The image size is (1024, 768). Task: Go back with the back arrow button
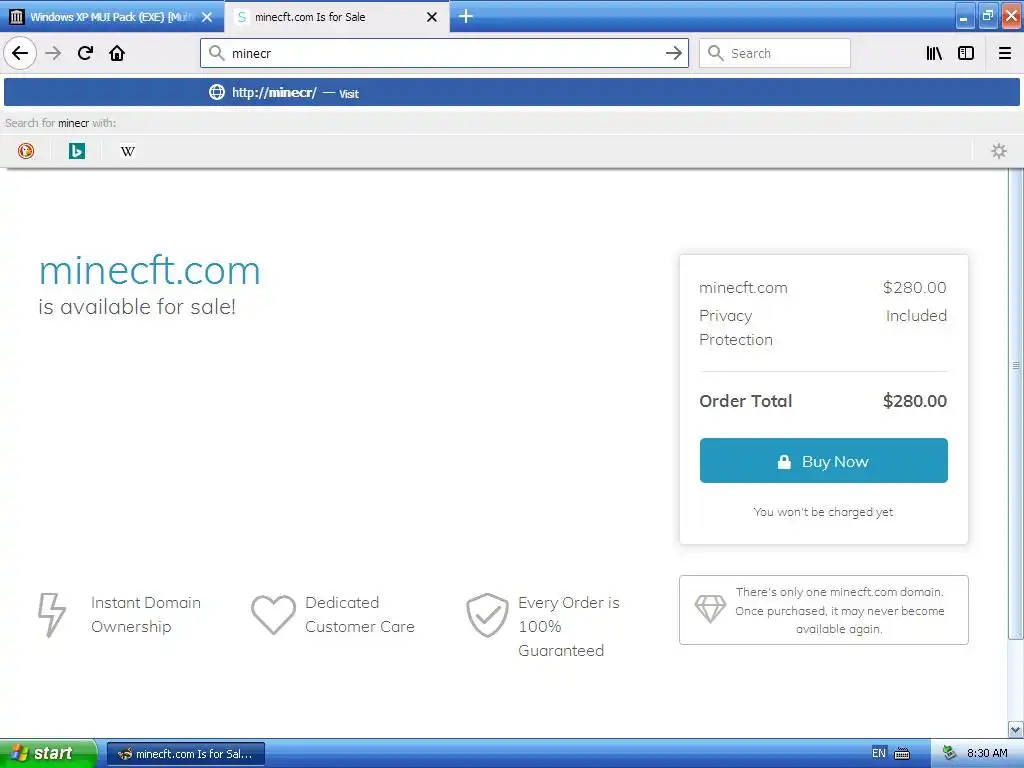coord(20,53)
